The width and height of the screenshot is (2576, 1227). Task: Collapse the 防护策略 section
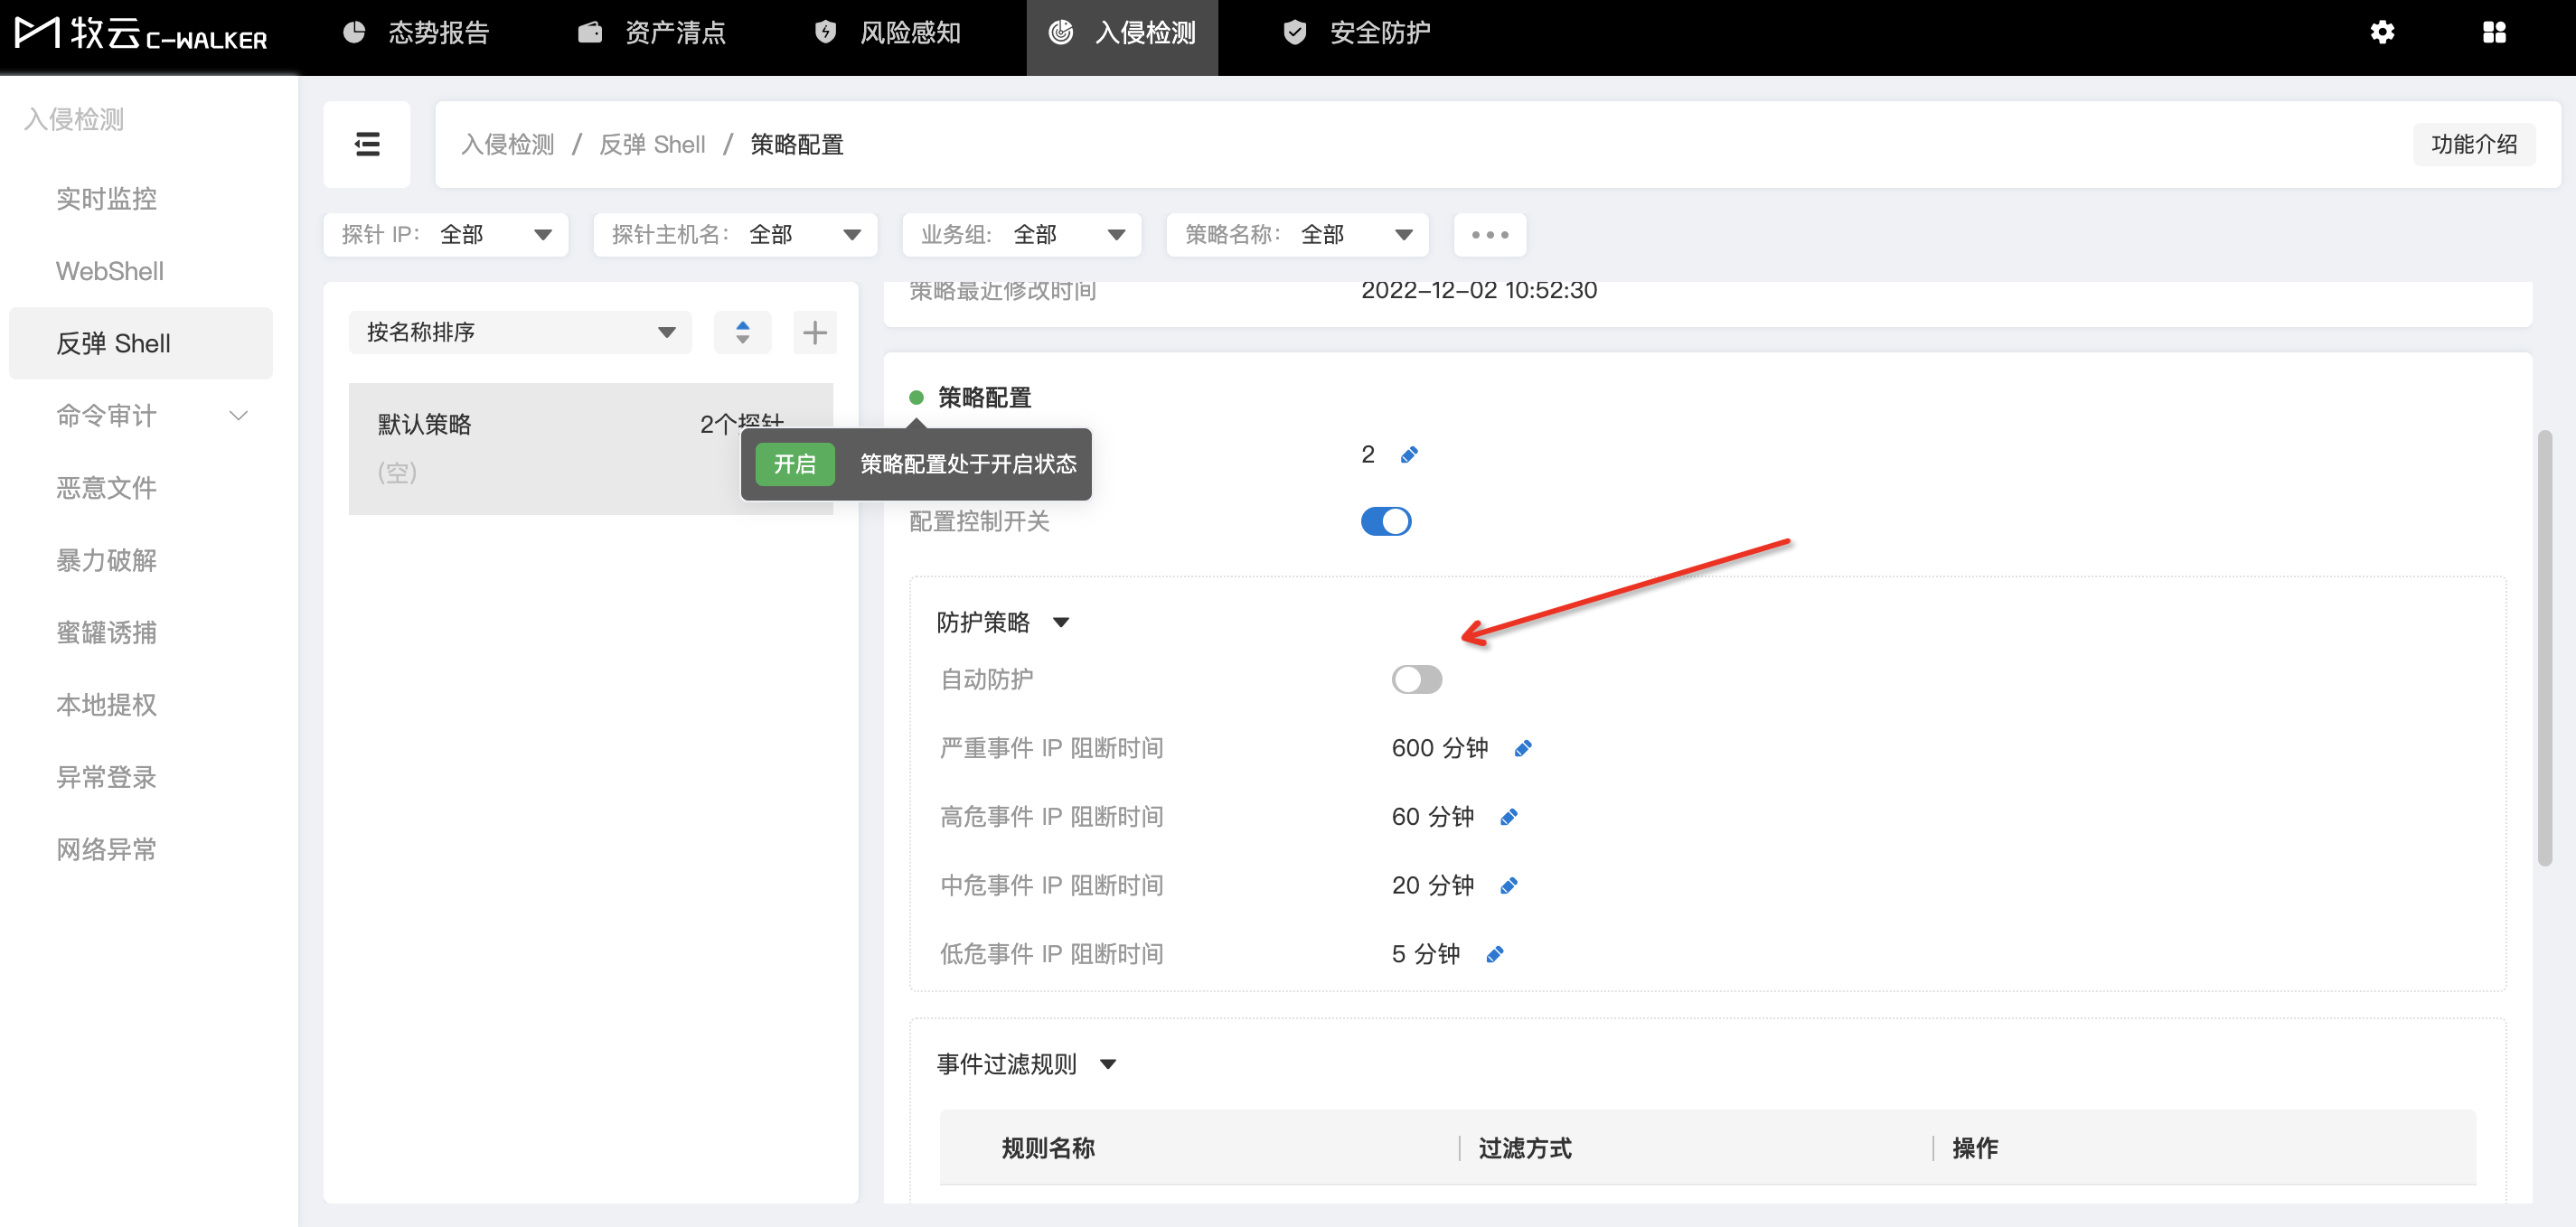click(1061, 622)
